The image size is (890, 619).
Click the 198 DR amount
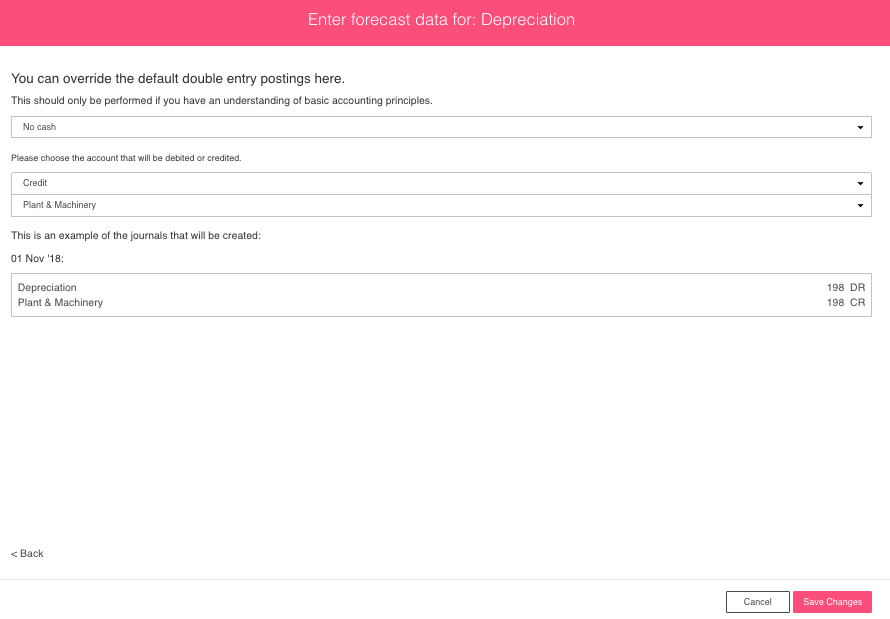(x=846, y=288)
